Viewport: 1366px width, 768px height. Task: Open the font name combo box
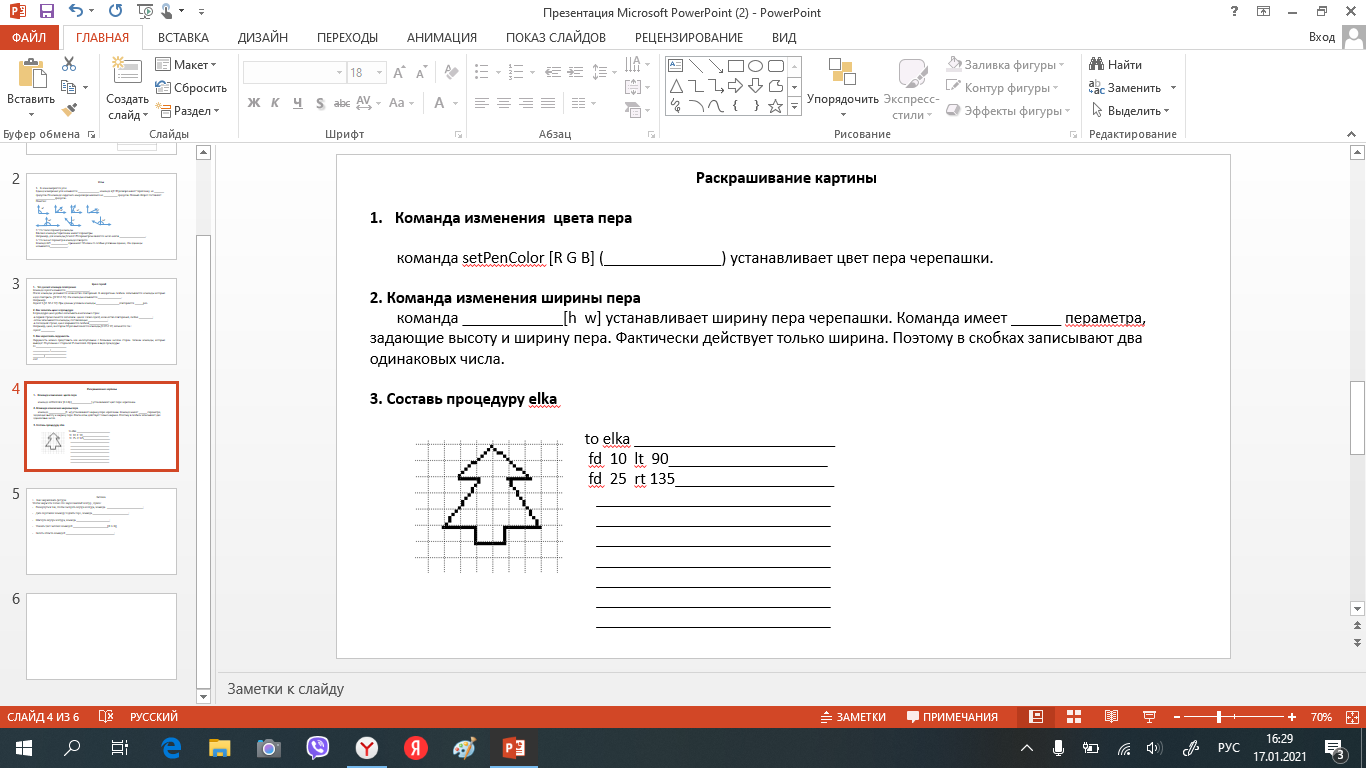293,73
